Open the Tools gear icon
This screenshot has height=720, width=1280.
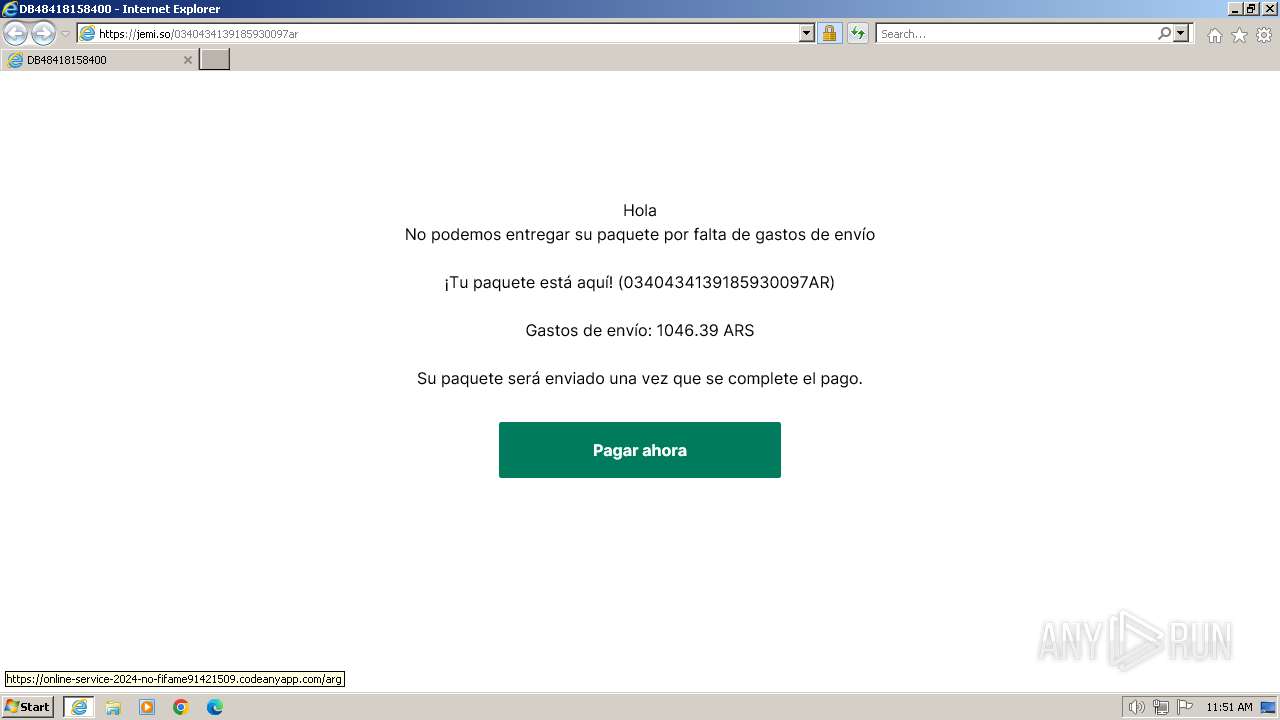tap(1264, 35)
